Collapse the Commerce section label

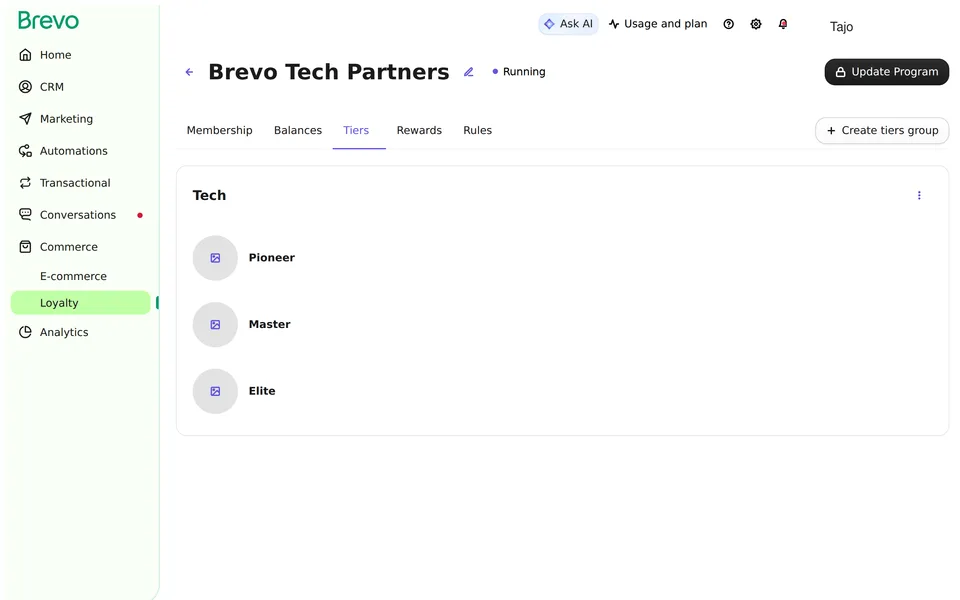pyautogui.click(x=69, y=247)
